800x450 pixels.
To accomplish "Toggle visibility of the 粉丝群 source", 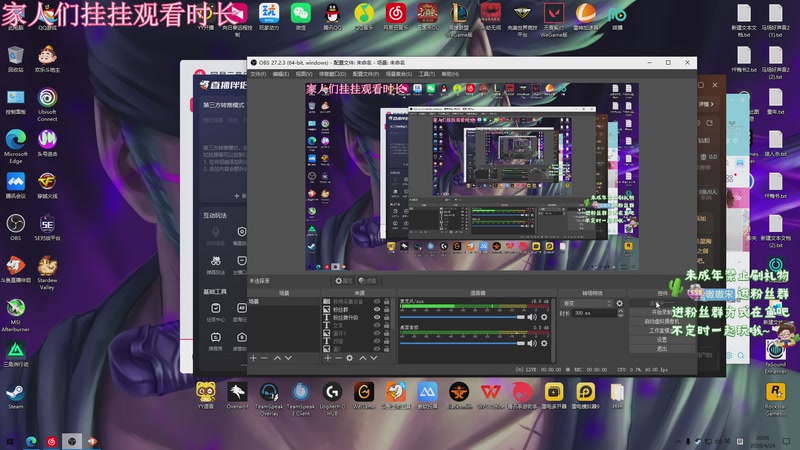I will pyautogui.click(x=377, y=309).
